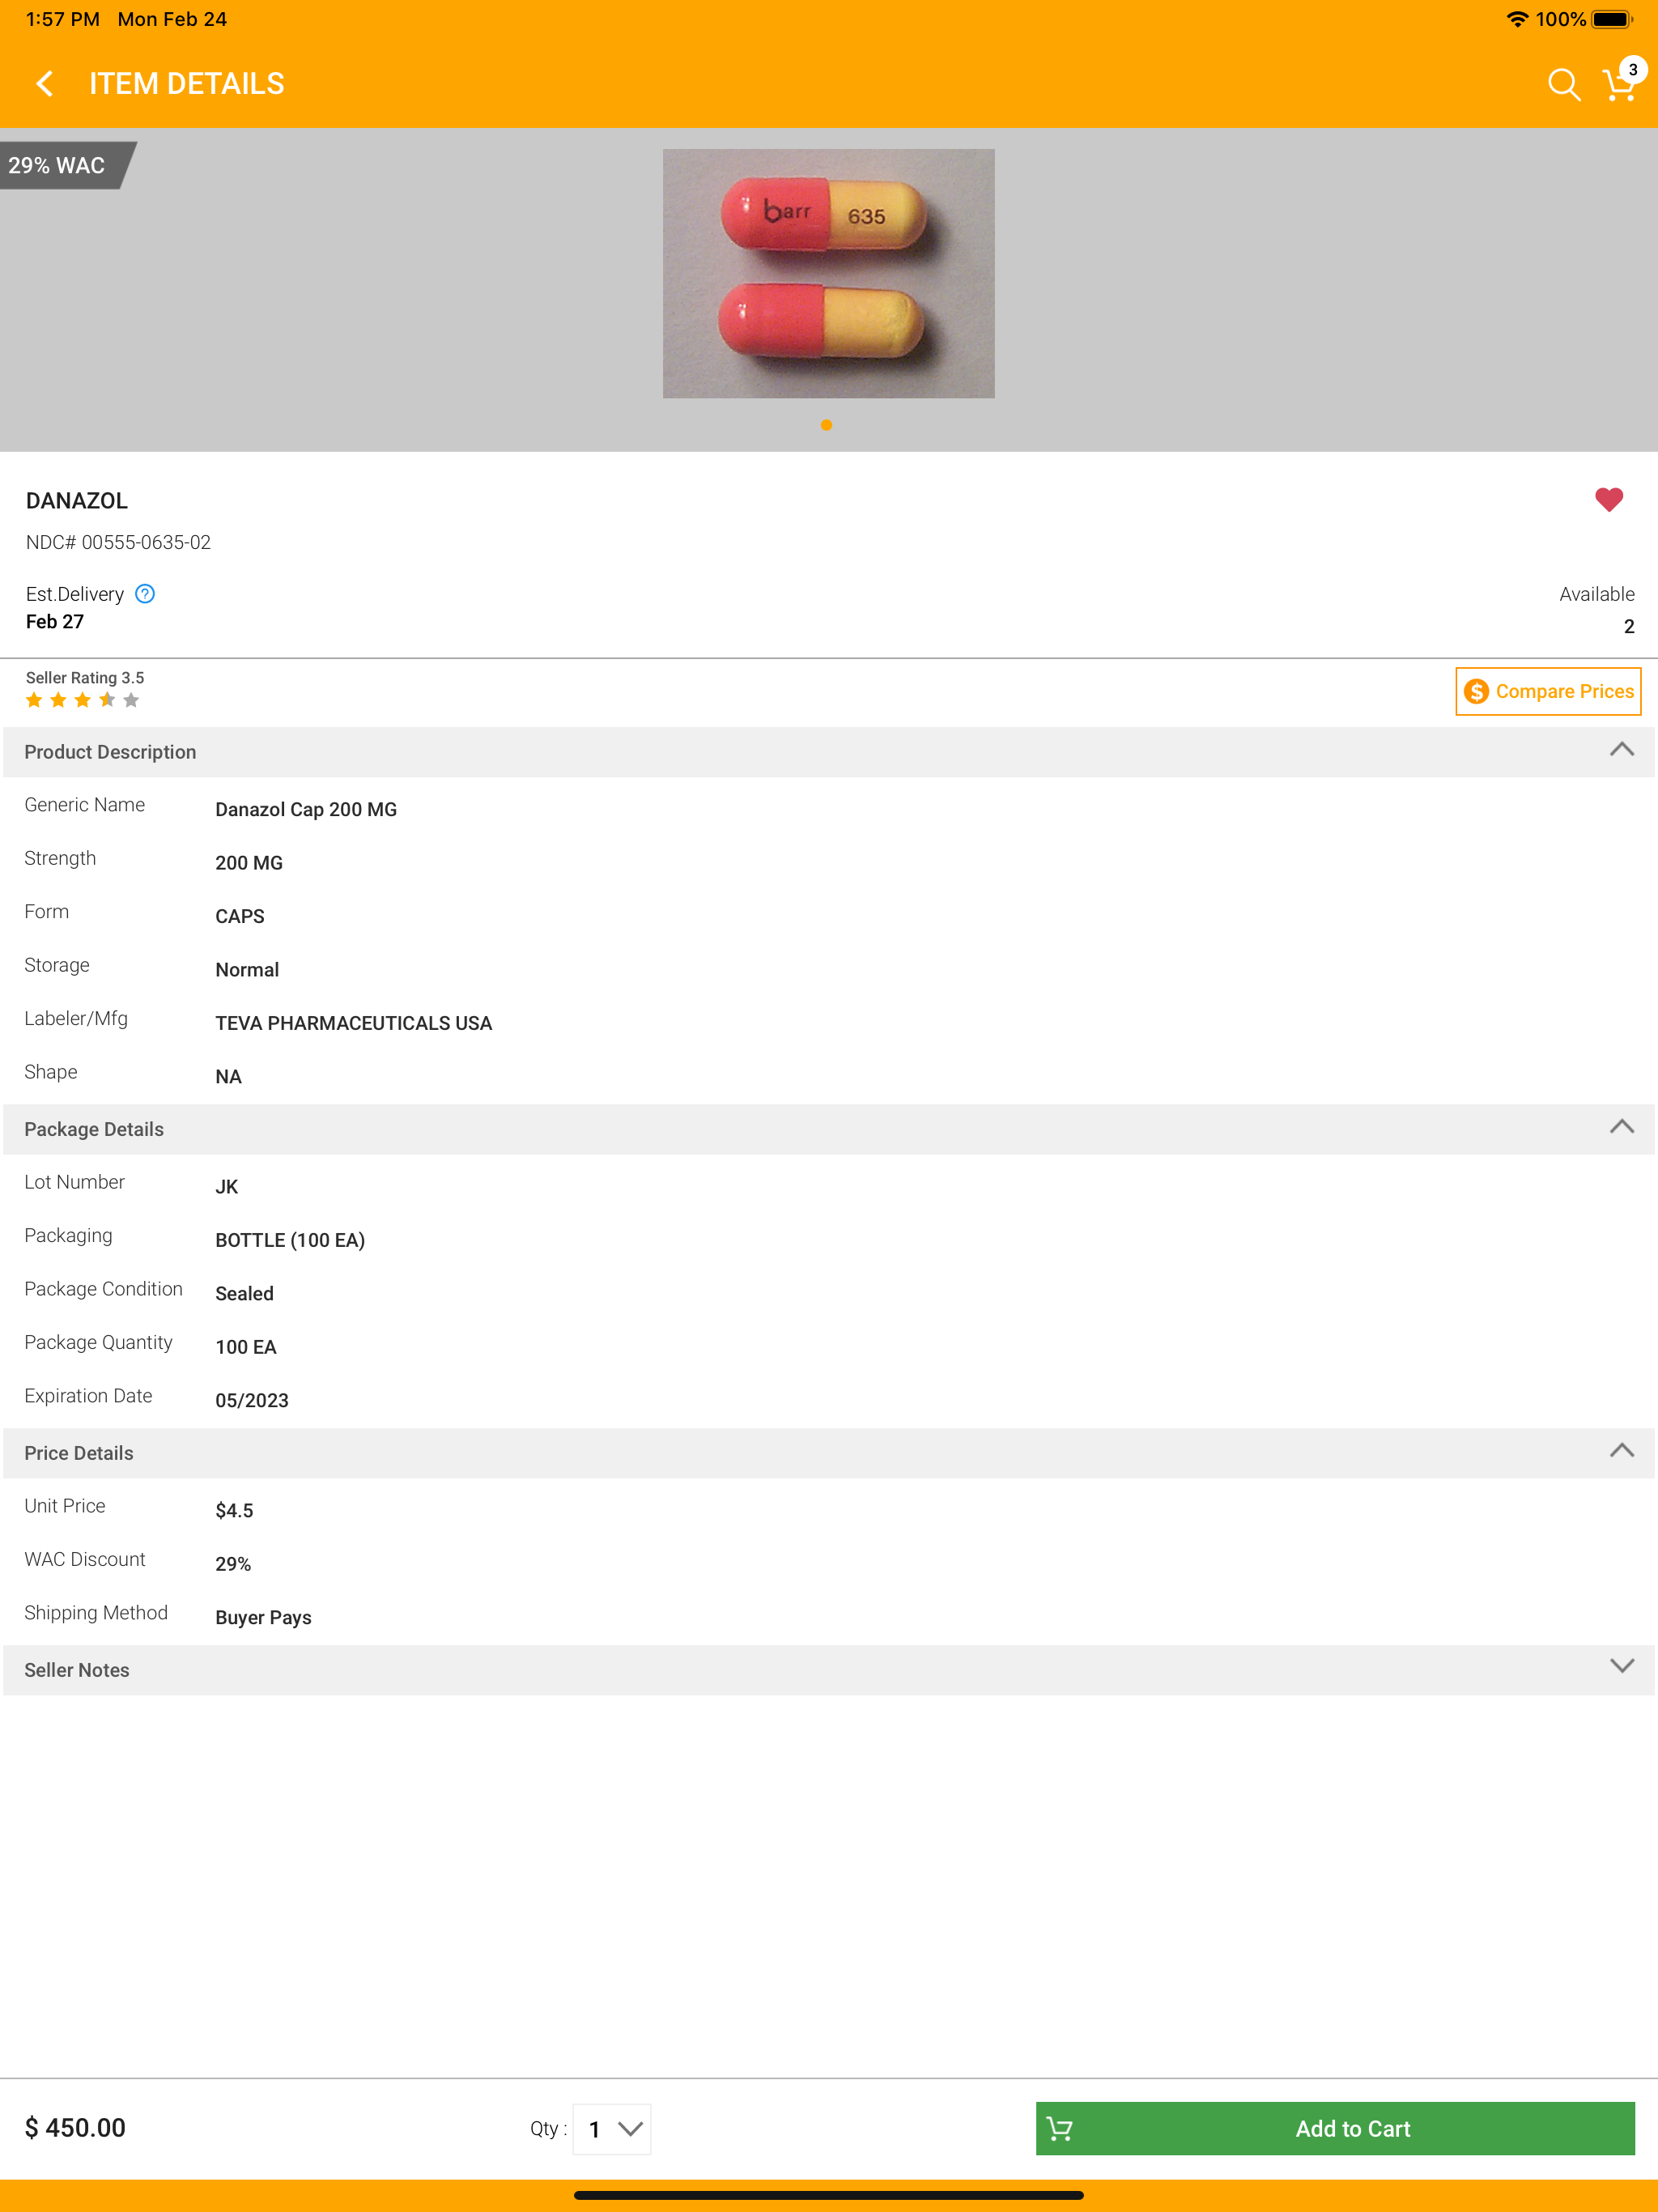Screen dimensions: 1658x2212
Task: Select the NDC# 00555-0635-02 text
Action: point(118,542)
